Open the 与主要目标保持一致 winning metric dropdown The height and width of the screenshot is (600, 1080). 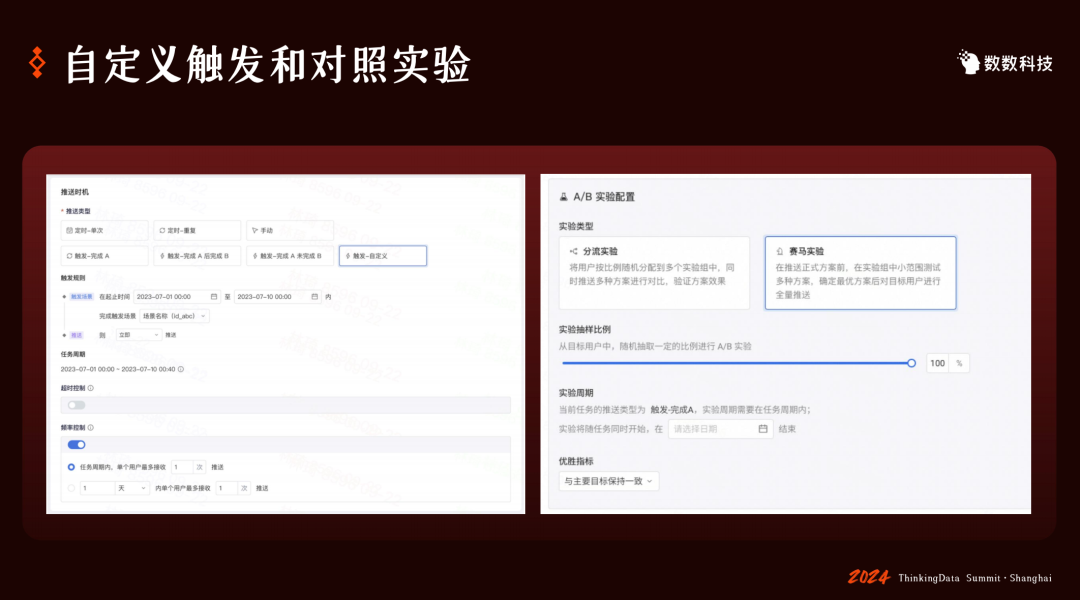pyautogui.click(x=609, y=481)
